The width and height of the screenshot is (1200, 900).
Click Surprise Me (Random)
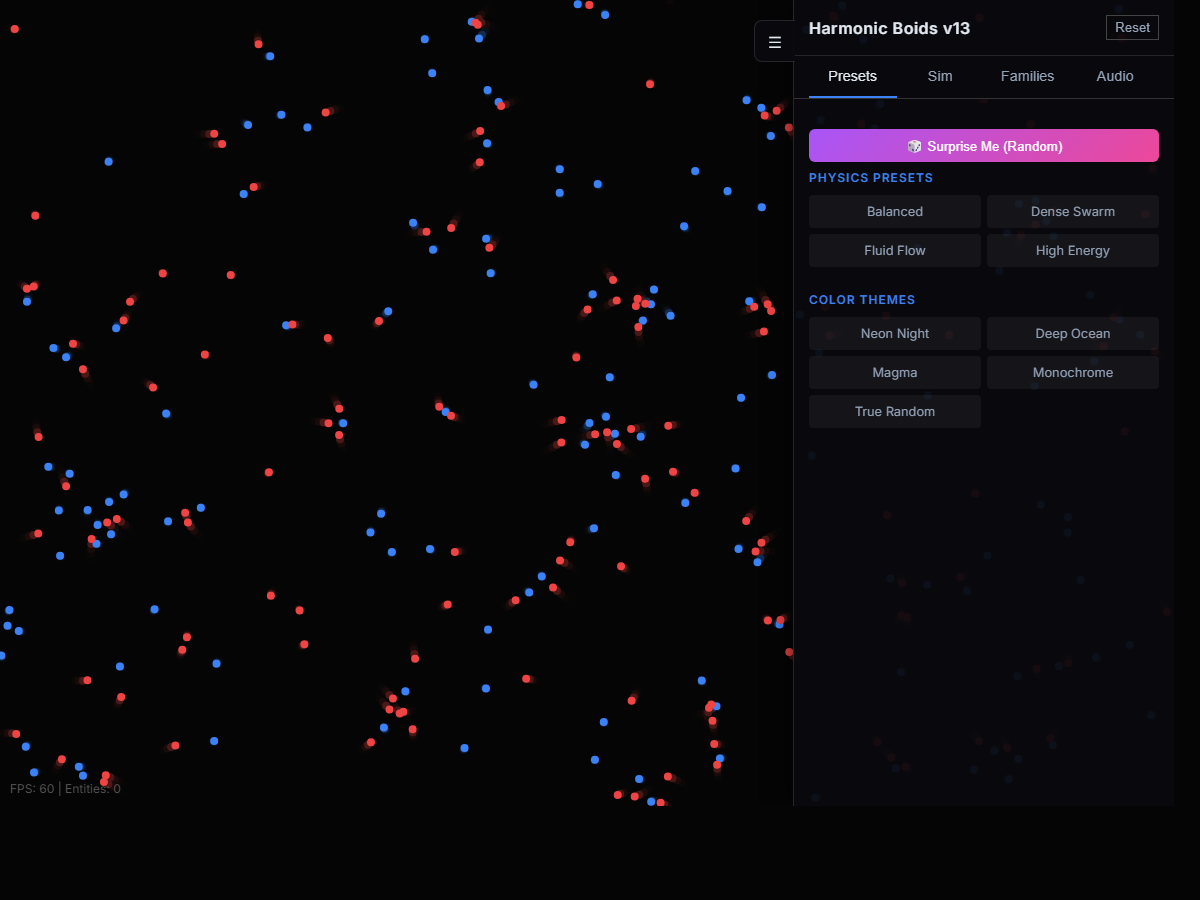tap(983, 145)
